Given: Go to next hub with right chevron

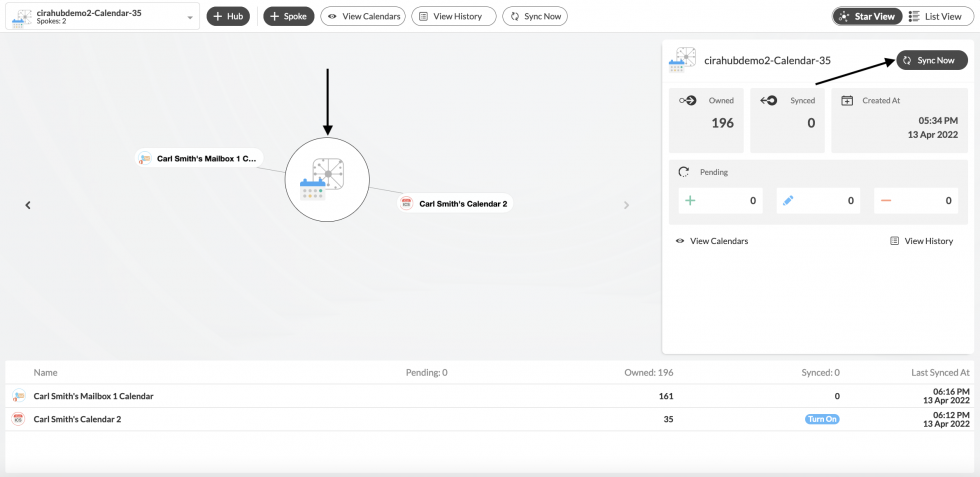Looking at the screenshot, I should point(626,205).
